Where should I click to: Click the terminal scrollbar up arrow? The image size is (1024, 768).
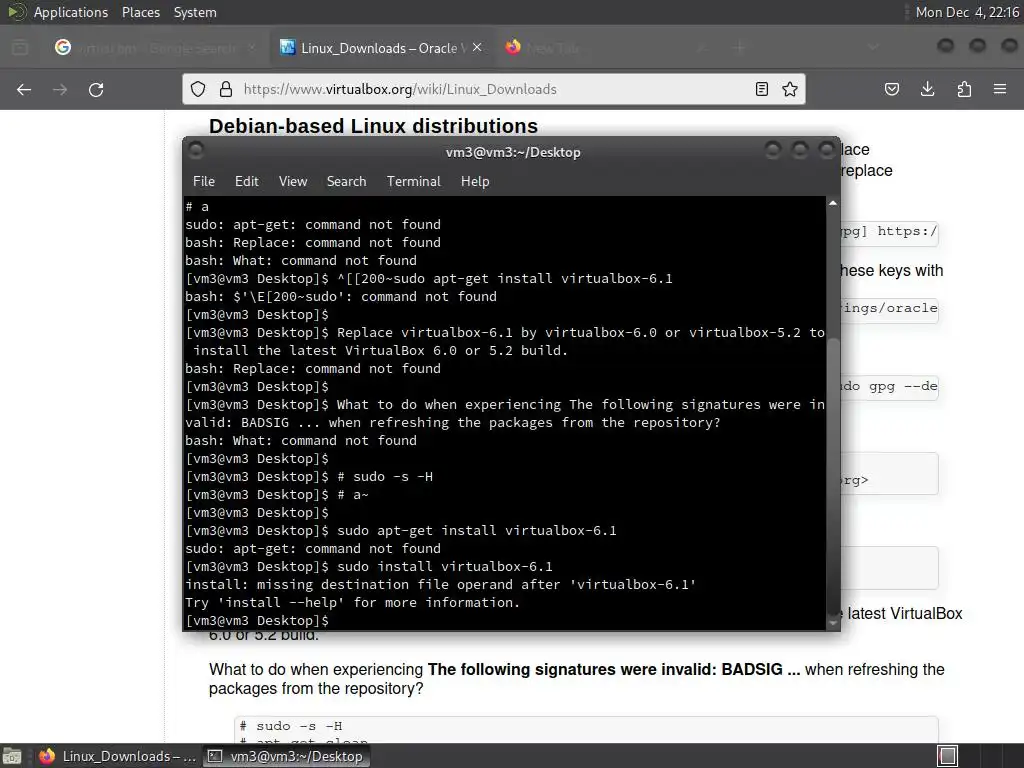[x=833, y=204]
